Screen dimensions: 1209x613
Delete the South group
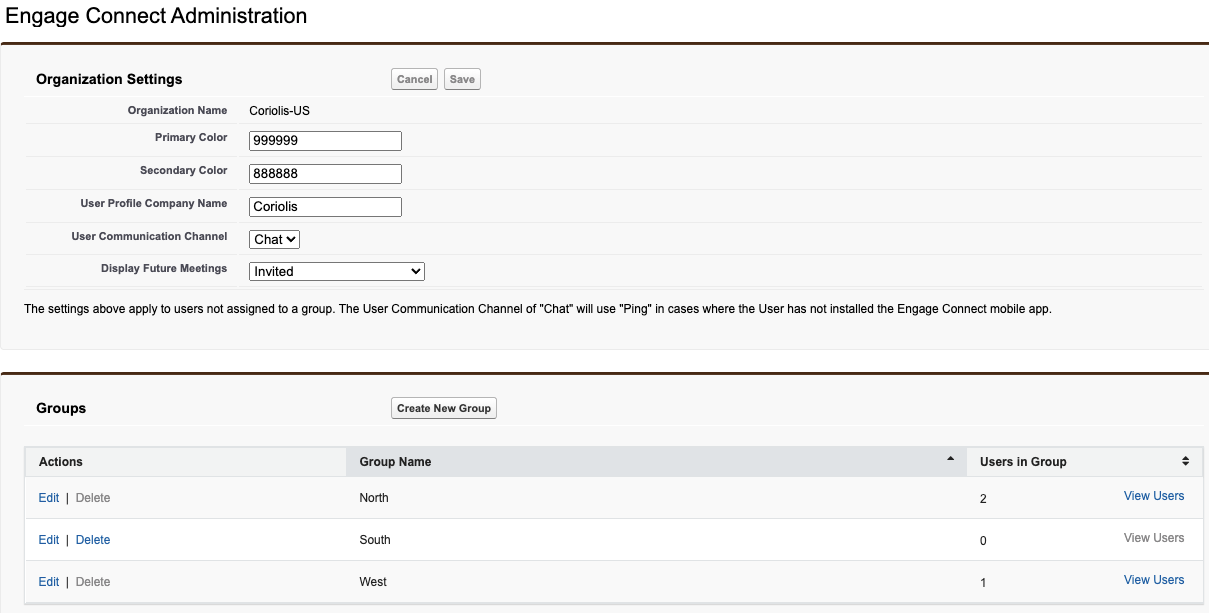(x=93, y=540)
